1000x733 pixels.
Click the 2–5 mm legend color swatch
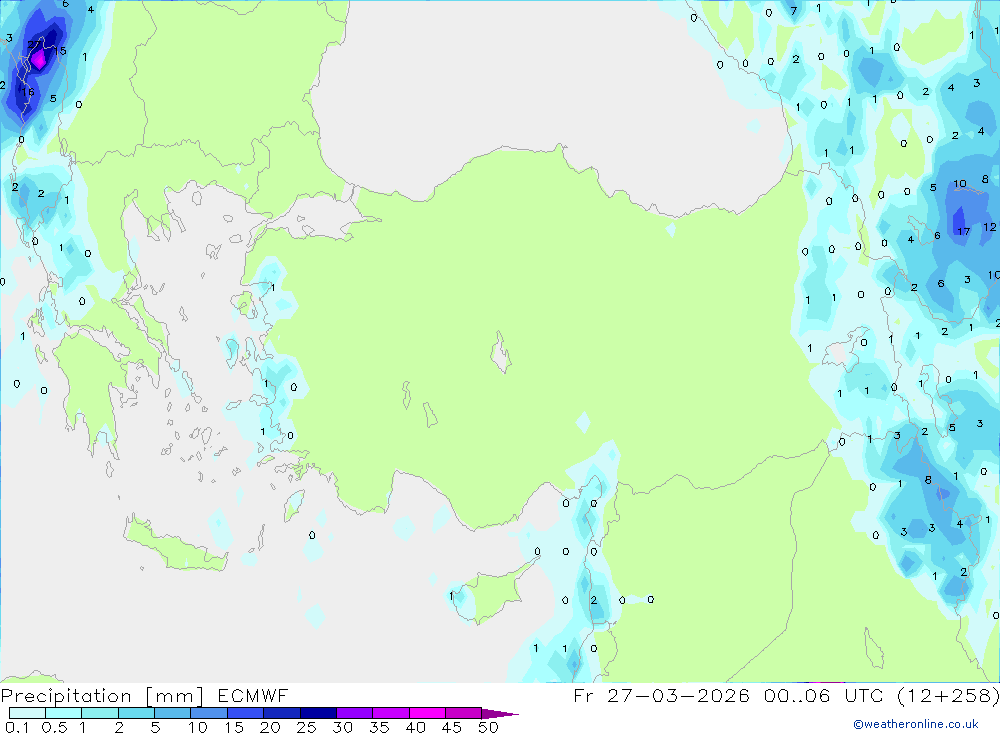pyautogui.click(x=136, y=713)
